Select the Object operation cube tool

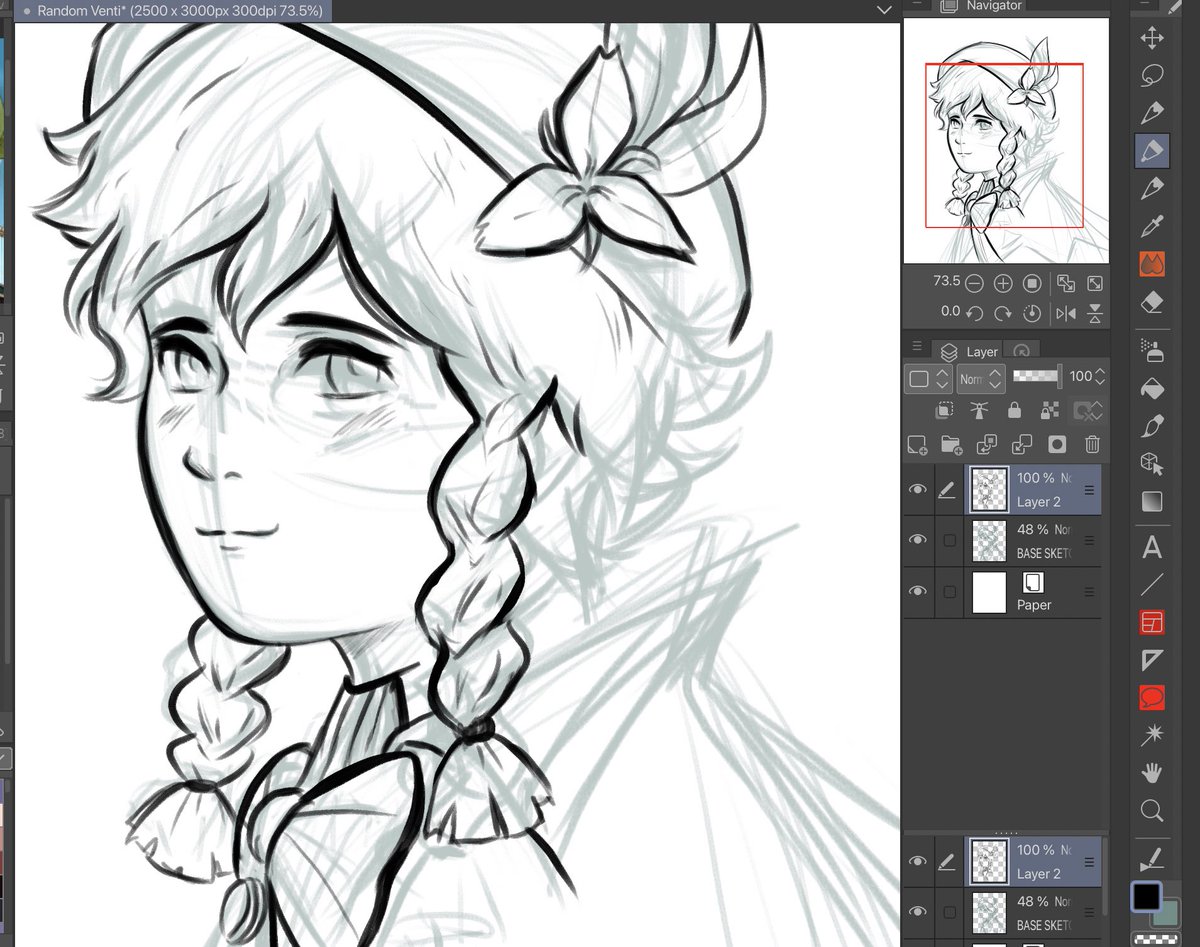pyautogui.click(x=1152, y=463)
